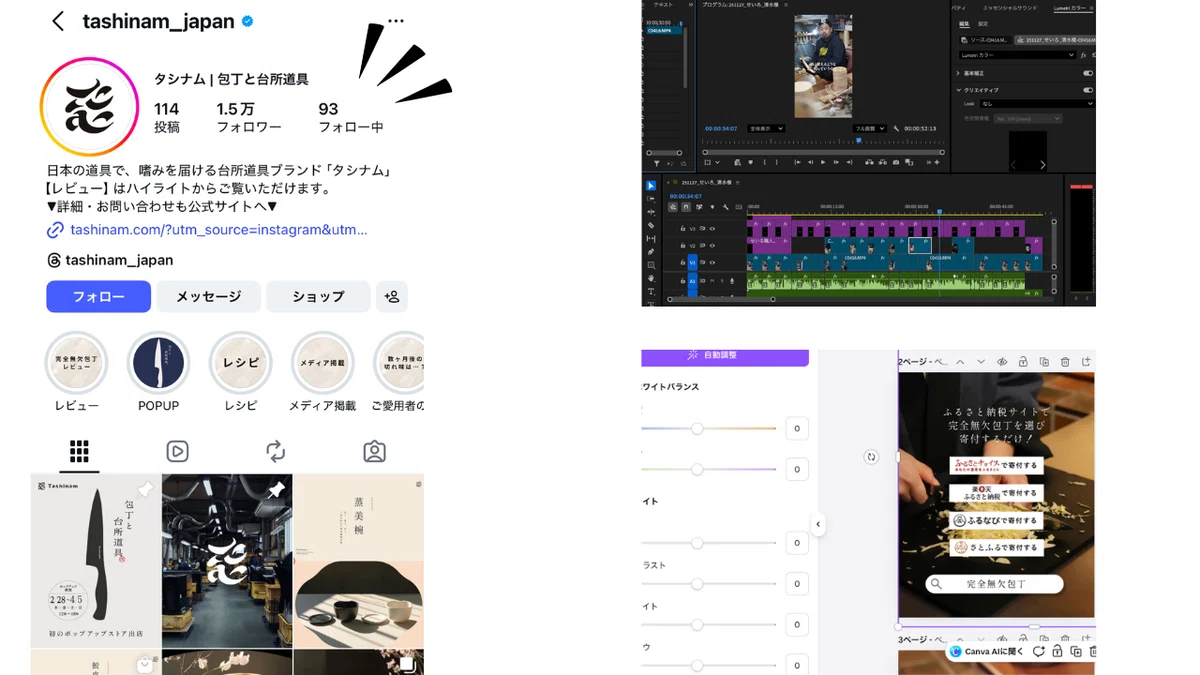Add a new page after page 2
This screenshot has height=675, width=1200.
(1086, 361)
